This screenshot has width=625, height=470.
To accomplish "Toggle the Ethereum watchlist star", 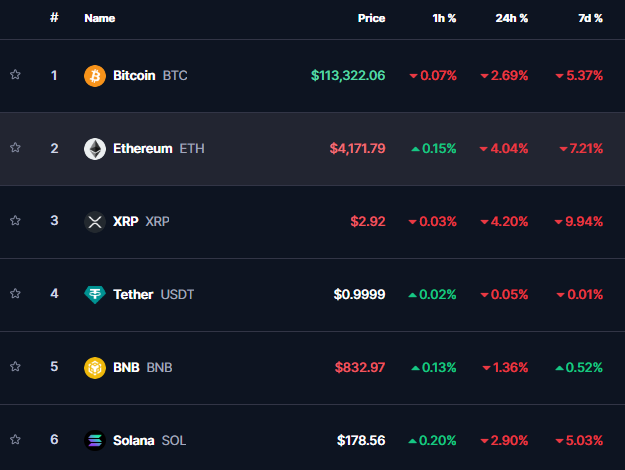I will pos(15,147).
